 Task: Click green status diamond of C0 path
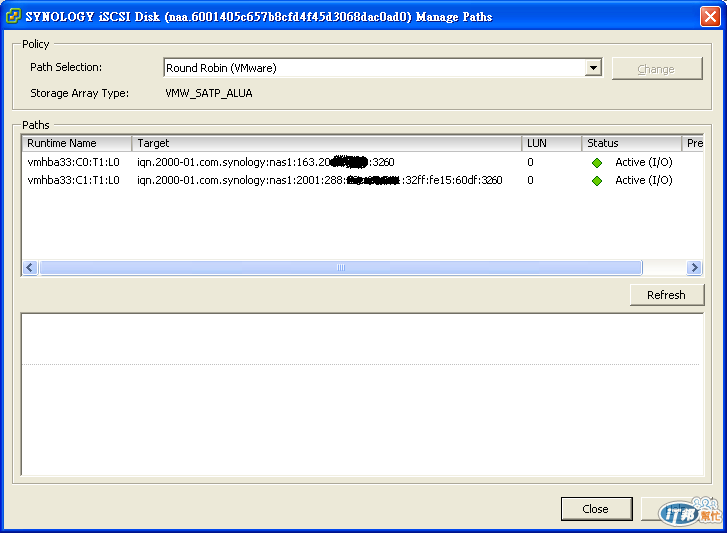coord(597,163)
